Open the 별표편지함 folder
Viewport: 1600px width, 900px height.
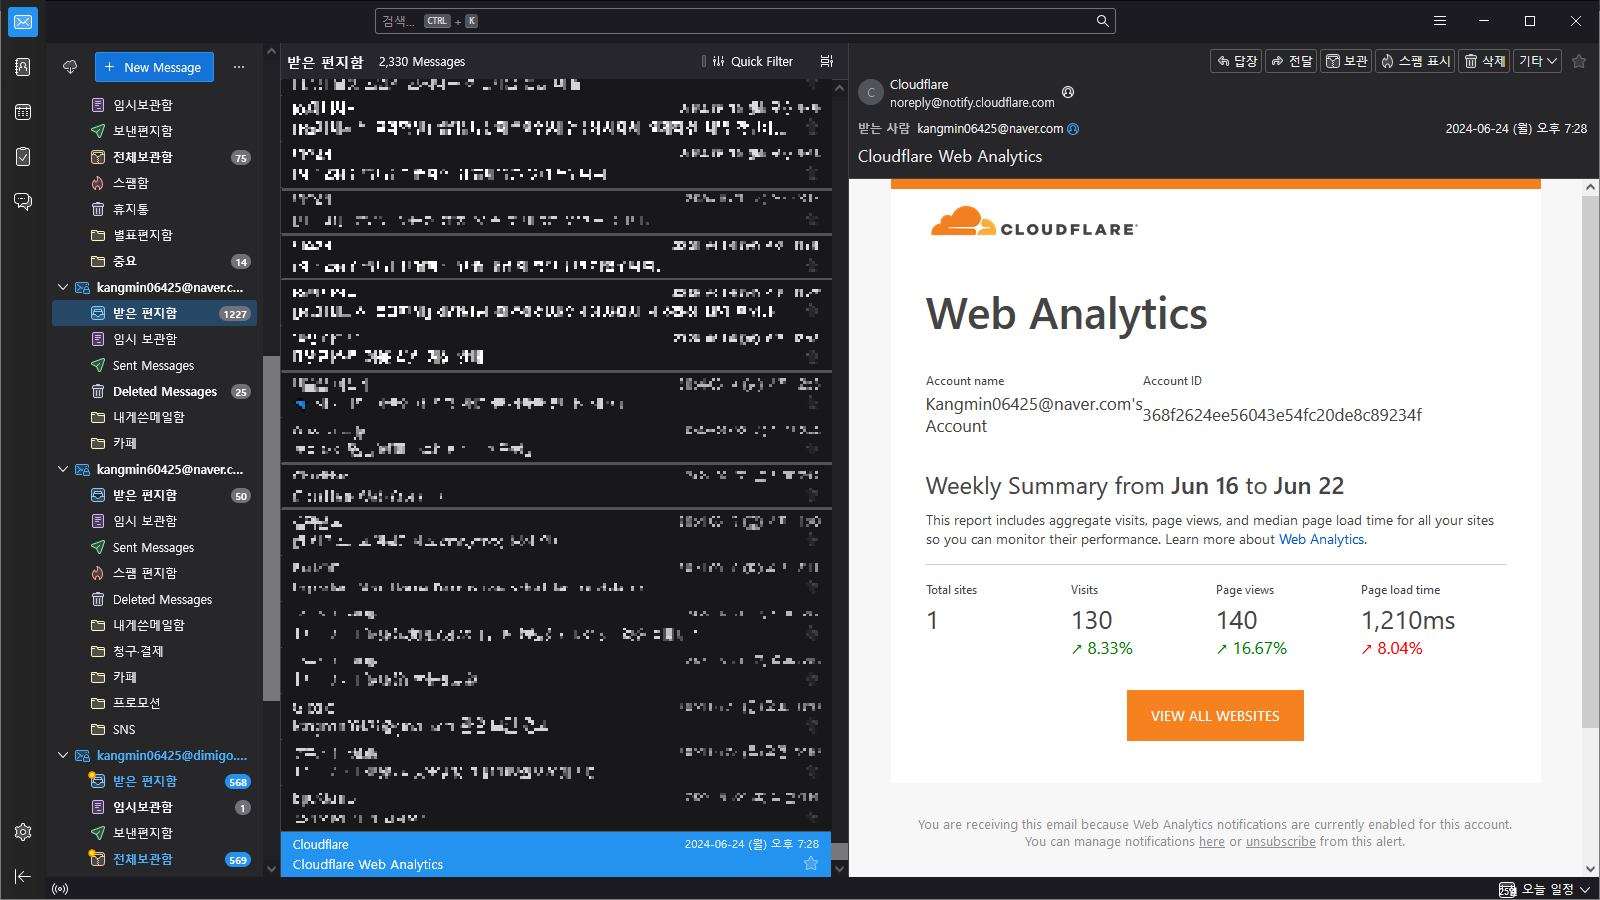click(155, 235)
